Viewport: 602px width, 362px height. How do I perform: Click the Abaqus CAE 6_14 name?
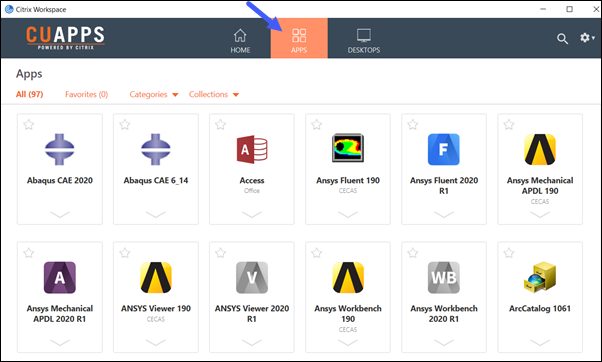coord(155,180)
